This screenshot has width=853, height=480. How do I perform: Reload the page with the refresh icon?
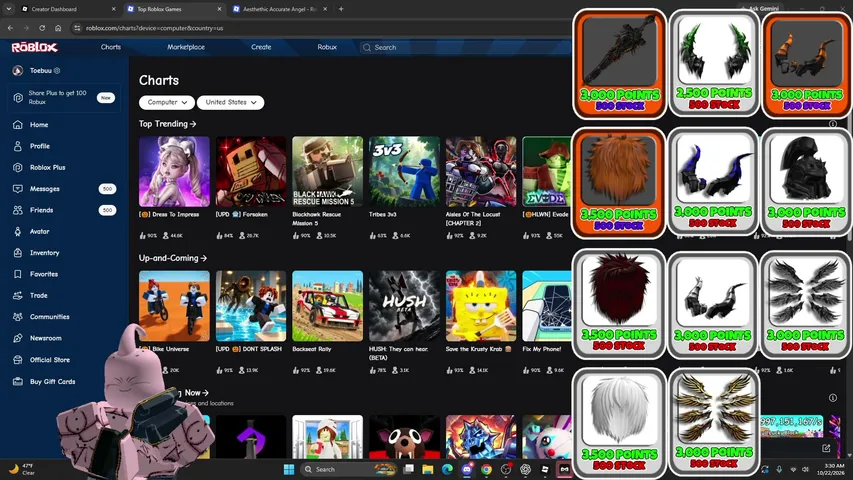click(x=42, y=28)
